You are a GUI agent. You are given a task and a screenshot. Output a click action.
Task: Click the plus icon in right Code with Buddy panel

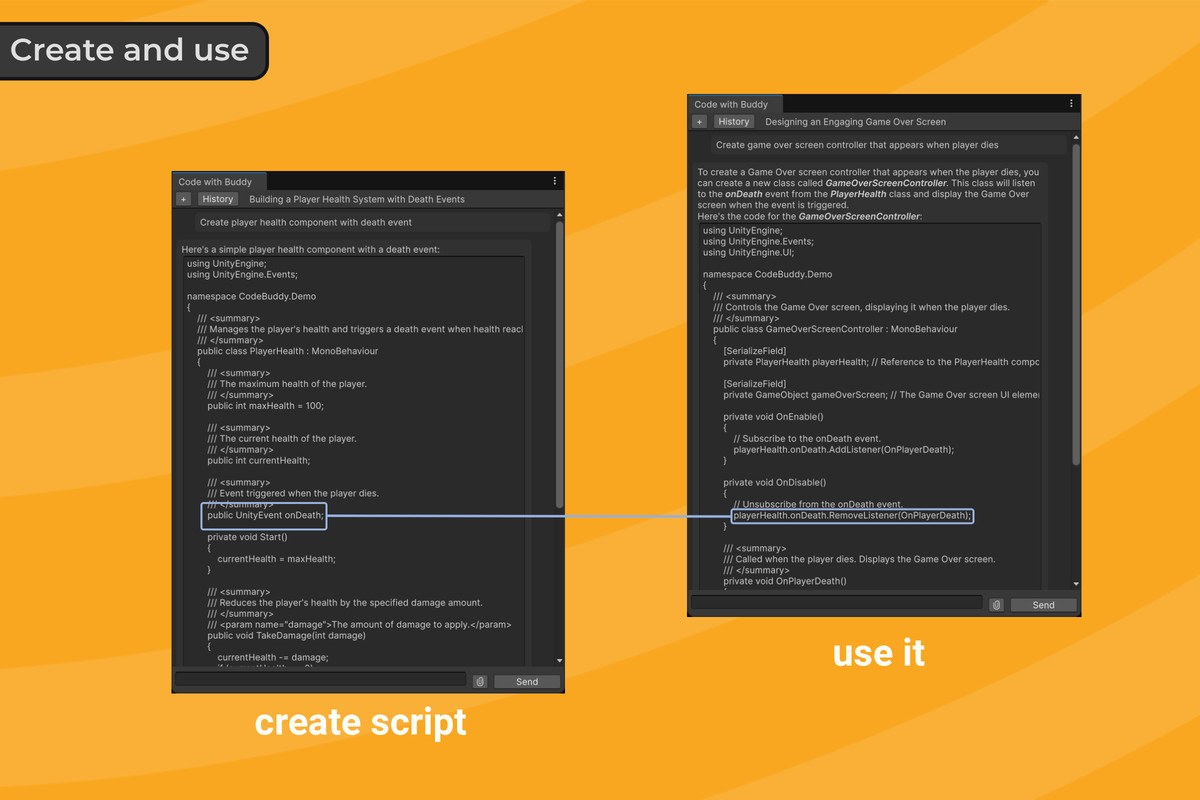(x=700, y=122)
